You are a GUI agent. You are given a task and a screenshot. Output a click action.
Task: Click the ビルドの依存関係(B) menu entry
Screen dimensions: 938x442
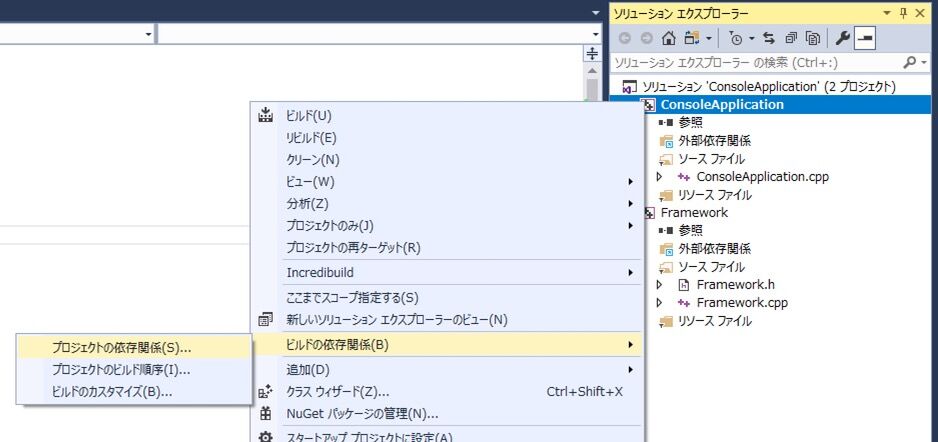coord(446,345)
